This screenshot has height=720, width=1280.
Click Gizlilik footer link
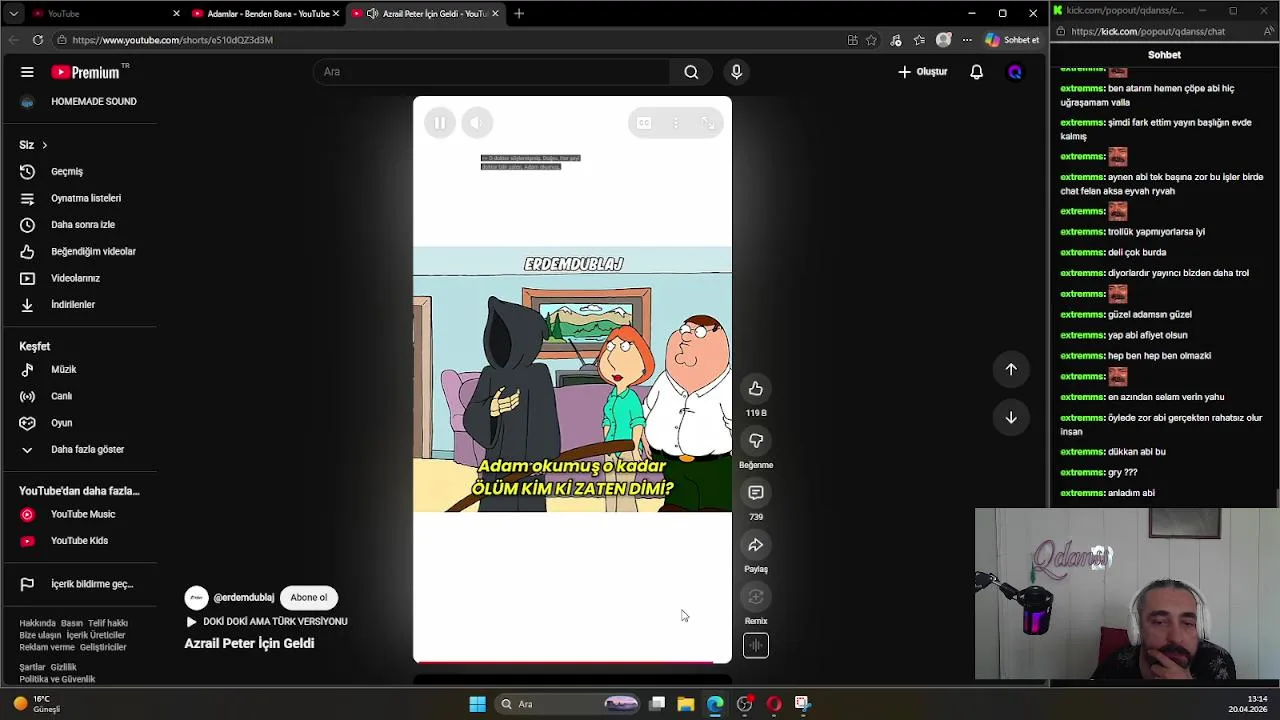pos(63,667)
